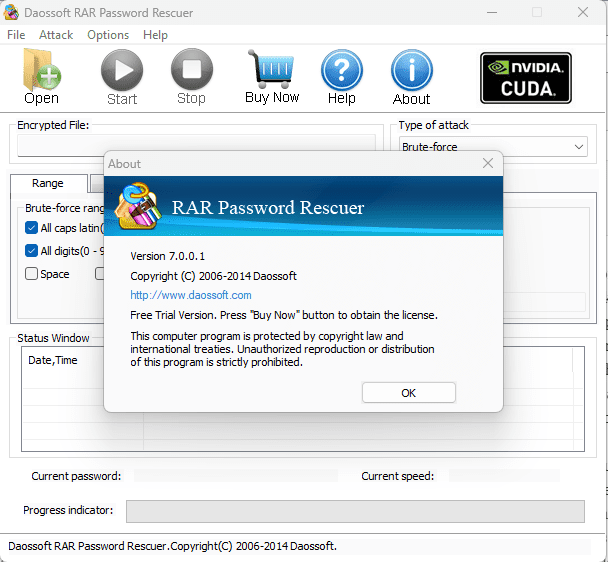Toggle the All digits checkbox
608x562 pixels.
pos(31,251)
